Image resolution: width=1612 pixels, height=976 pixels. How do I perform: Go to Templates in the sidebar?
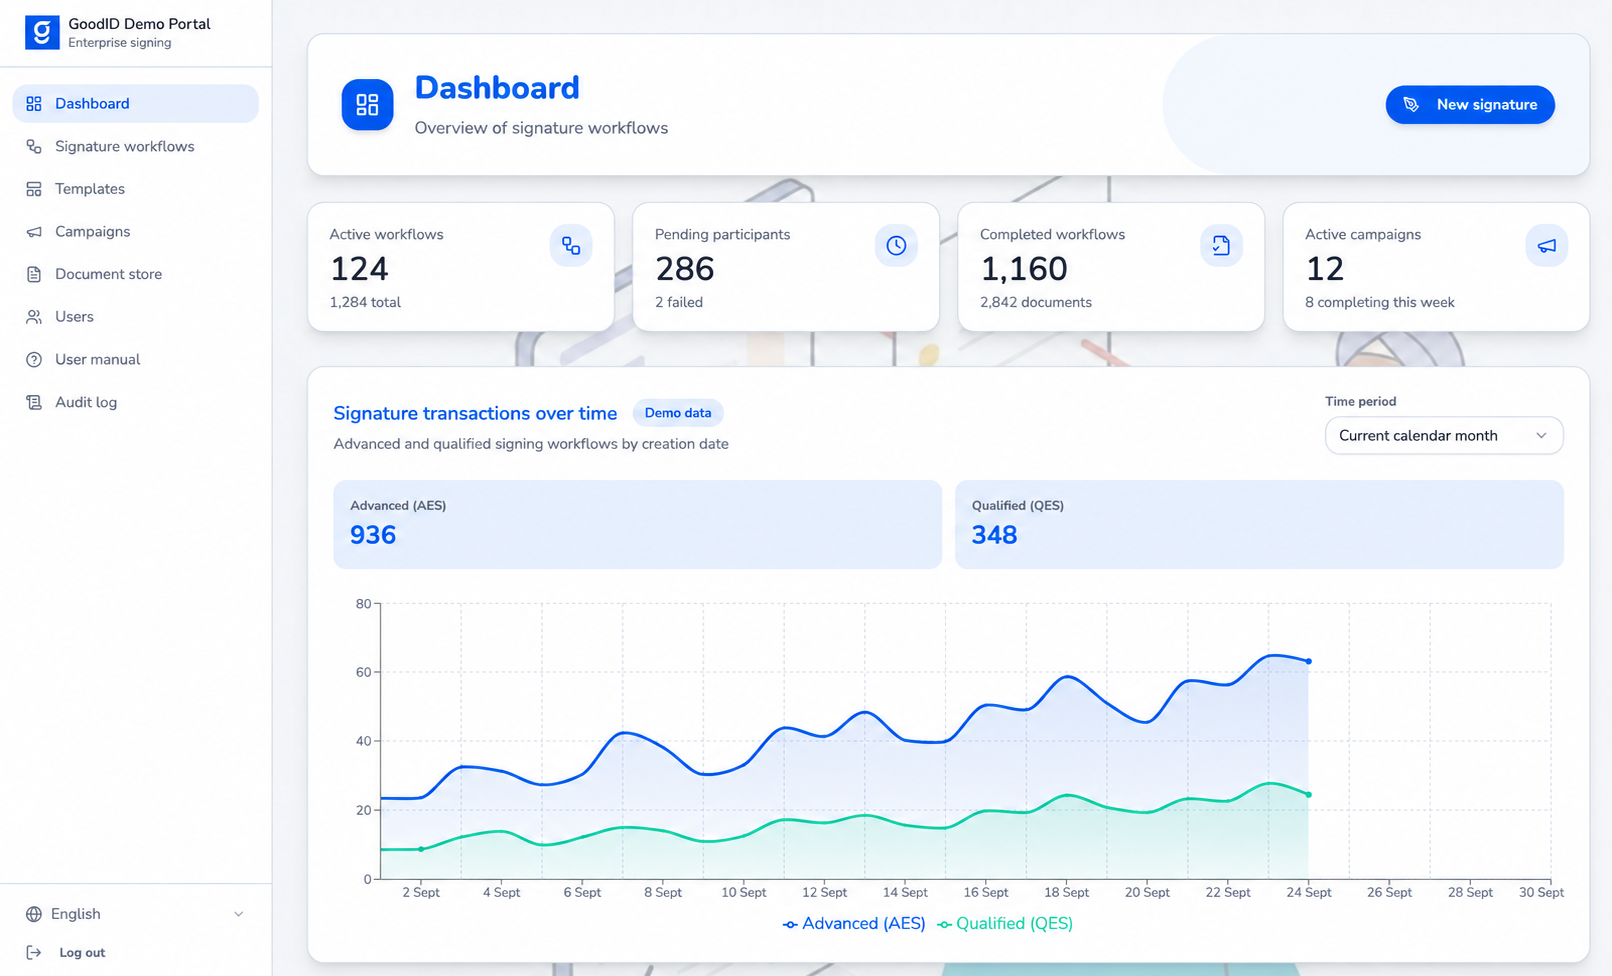pyautogui.click(x=135, y=189)
